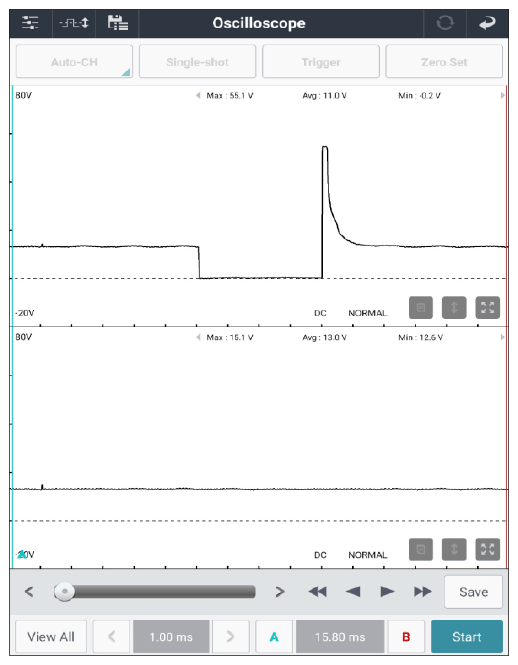This screenshot has width=518, height=665.
Task: Open bottom channel notes icon
Action: tap(421, 550)
